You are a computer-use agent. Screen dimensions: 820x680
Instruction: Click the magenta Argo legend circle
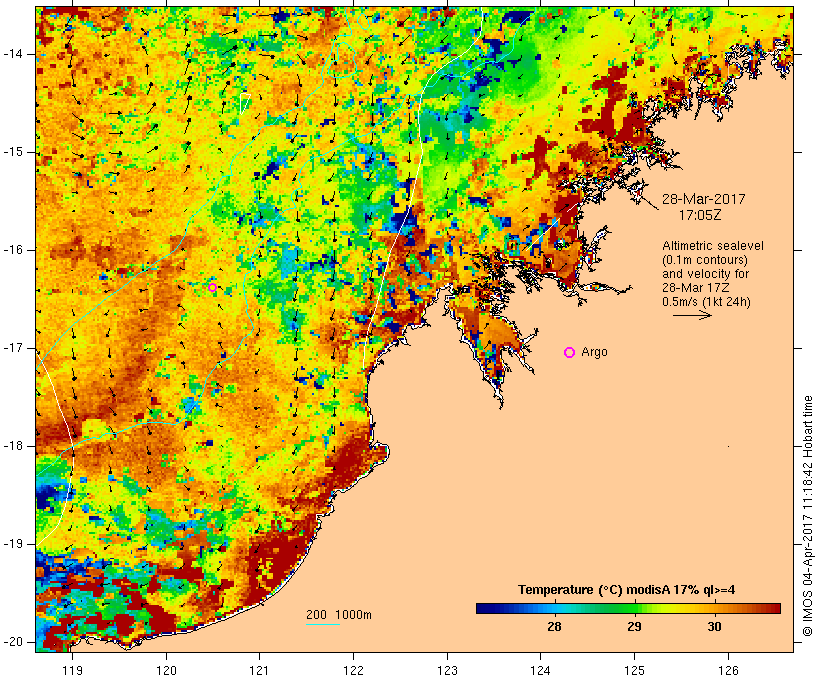pos(570,353)
